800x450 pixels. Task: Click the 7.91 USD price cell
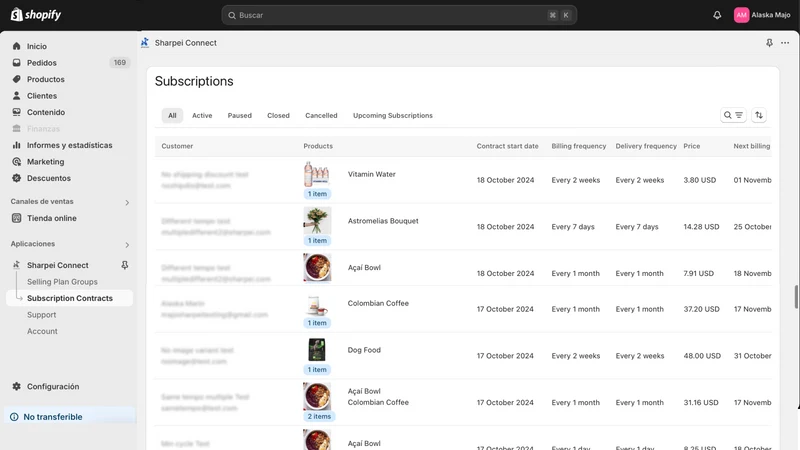pyautogui.click(x=698, y=273)
